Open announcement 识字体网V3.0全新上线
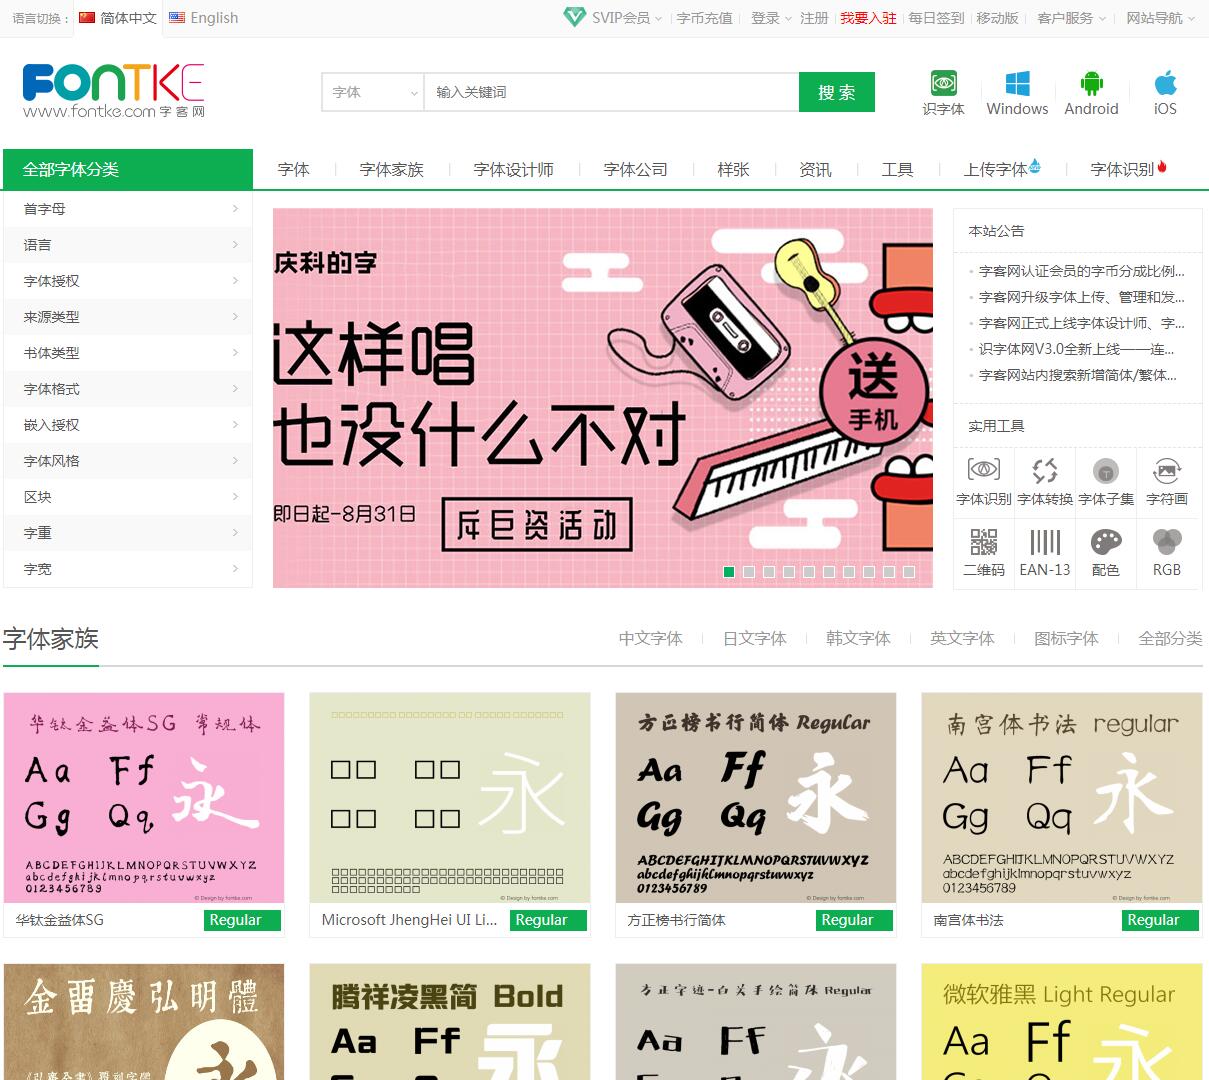 [x=1076, y=349]
